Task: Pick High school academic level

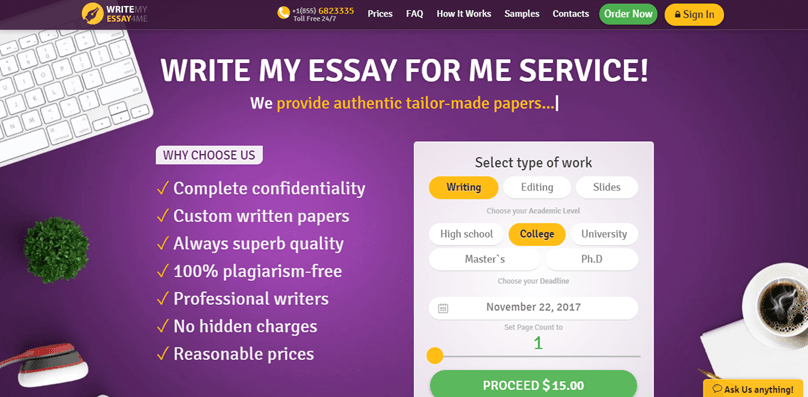Action: click(466, 234)
